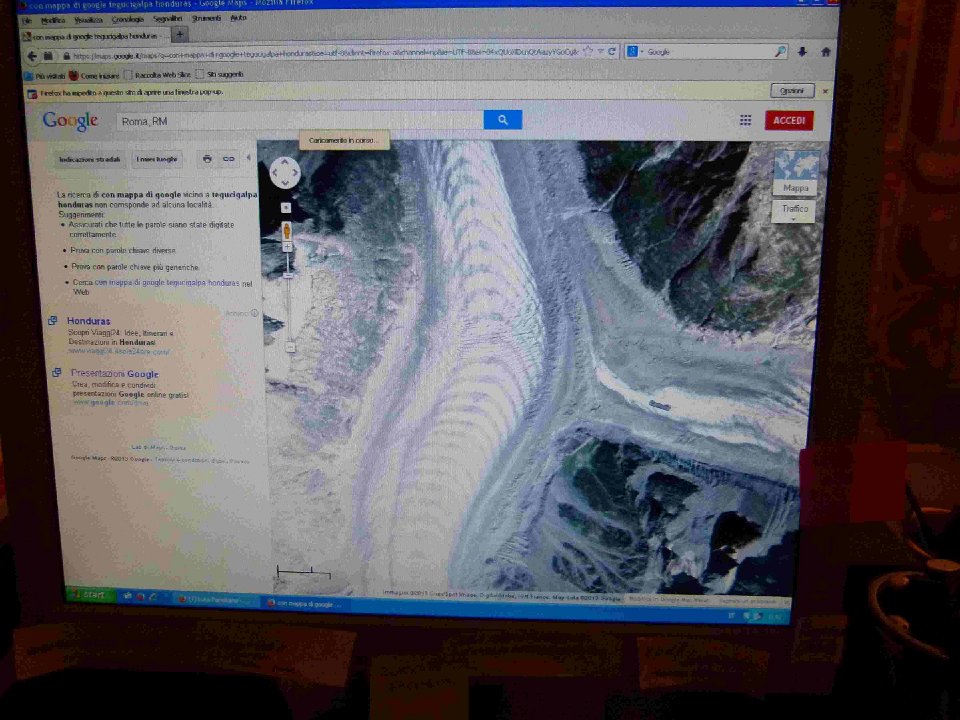Reload the page
The width and height of the screenshot is (960, 720).
coord(611,52)
